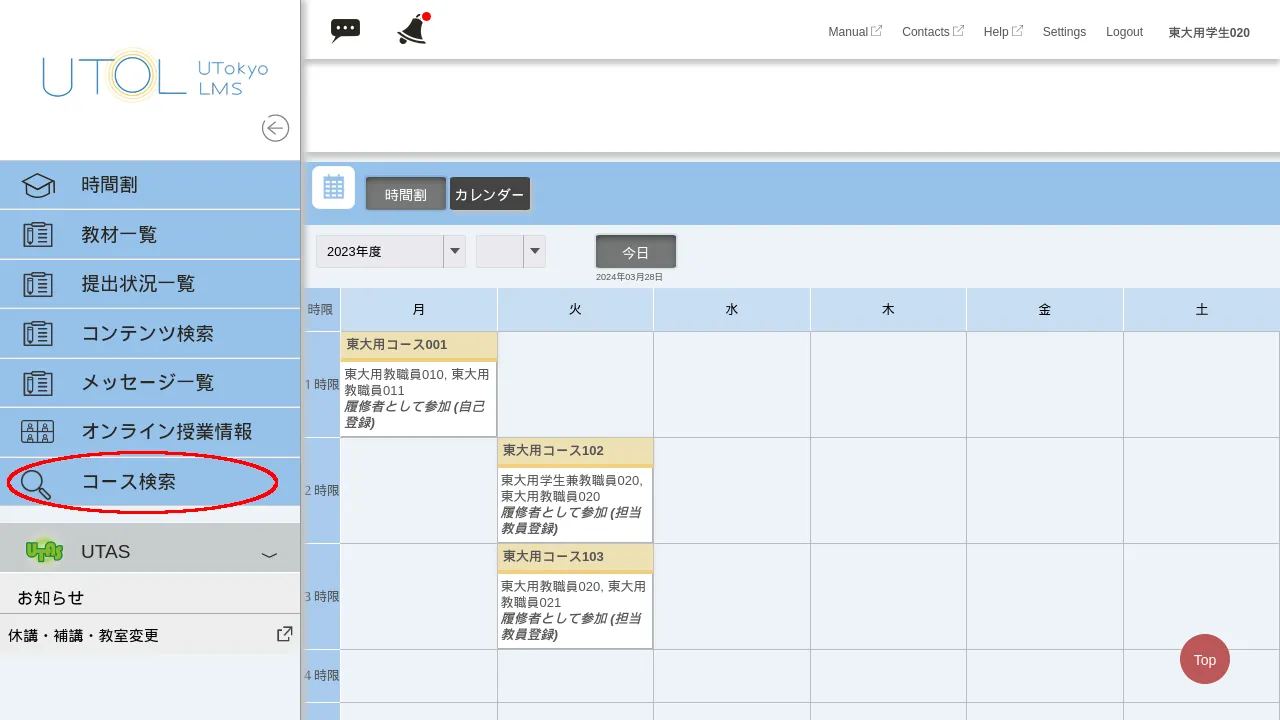Screen dimensions: 1280x720
Task: Collapse sidebar with the left arrow icon
Action: coord(275,128)
